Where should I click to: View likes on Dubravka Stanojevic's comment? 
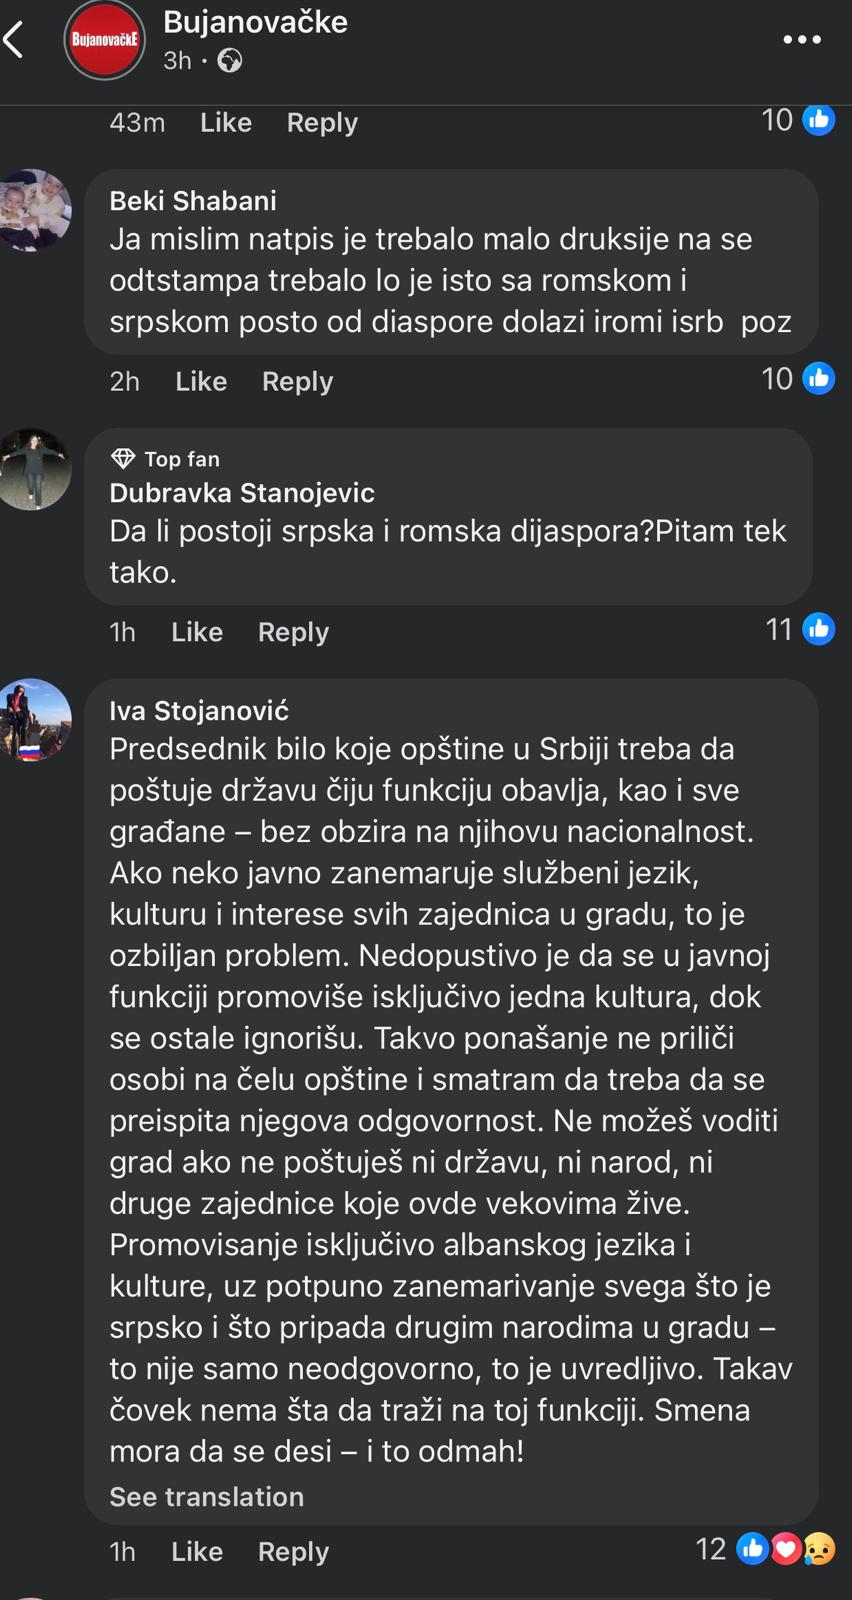point(800,630)
